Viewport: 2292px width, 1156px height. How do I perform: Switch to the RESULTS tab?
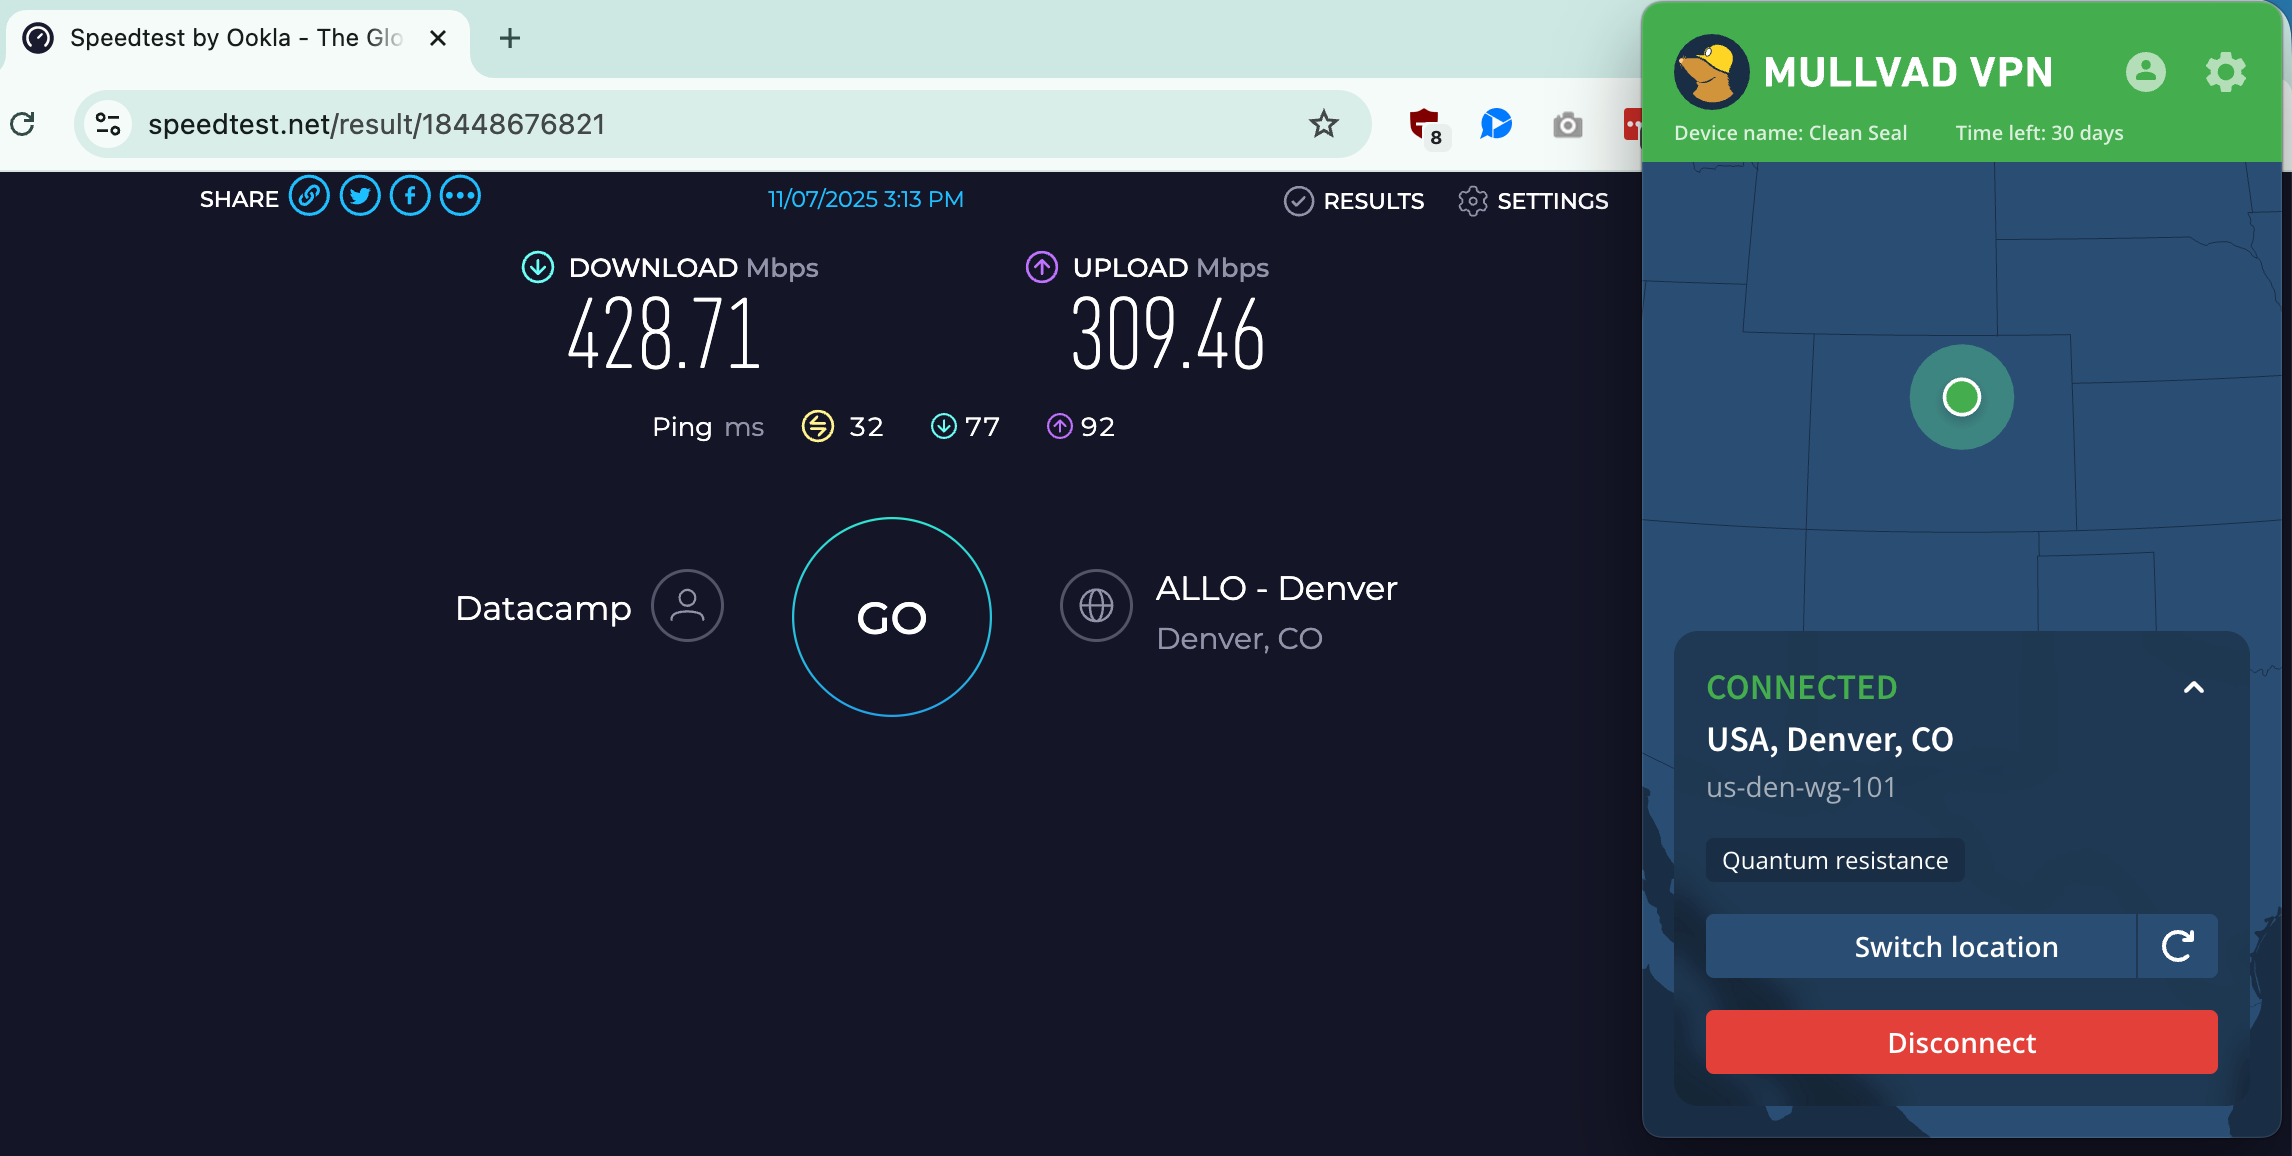(1355, 200)
